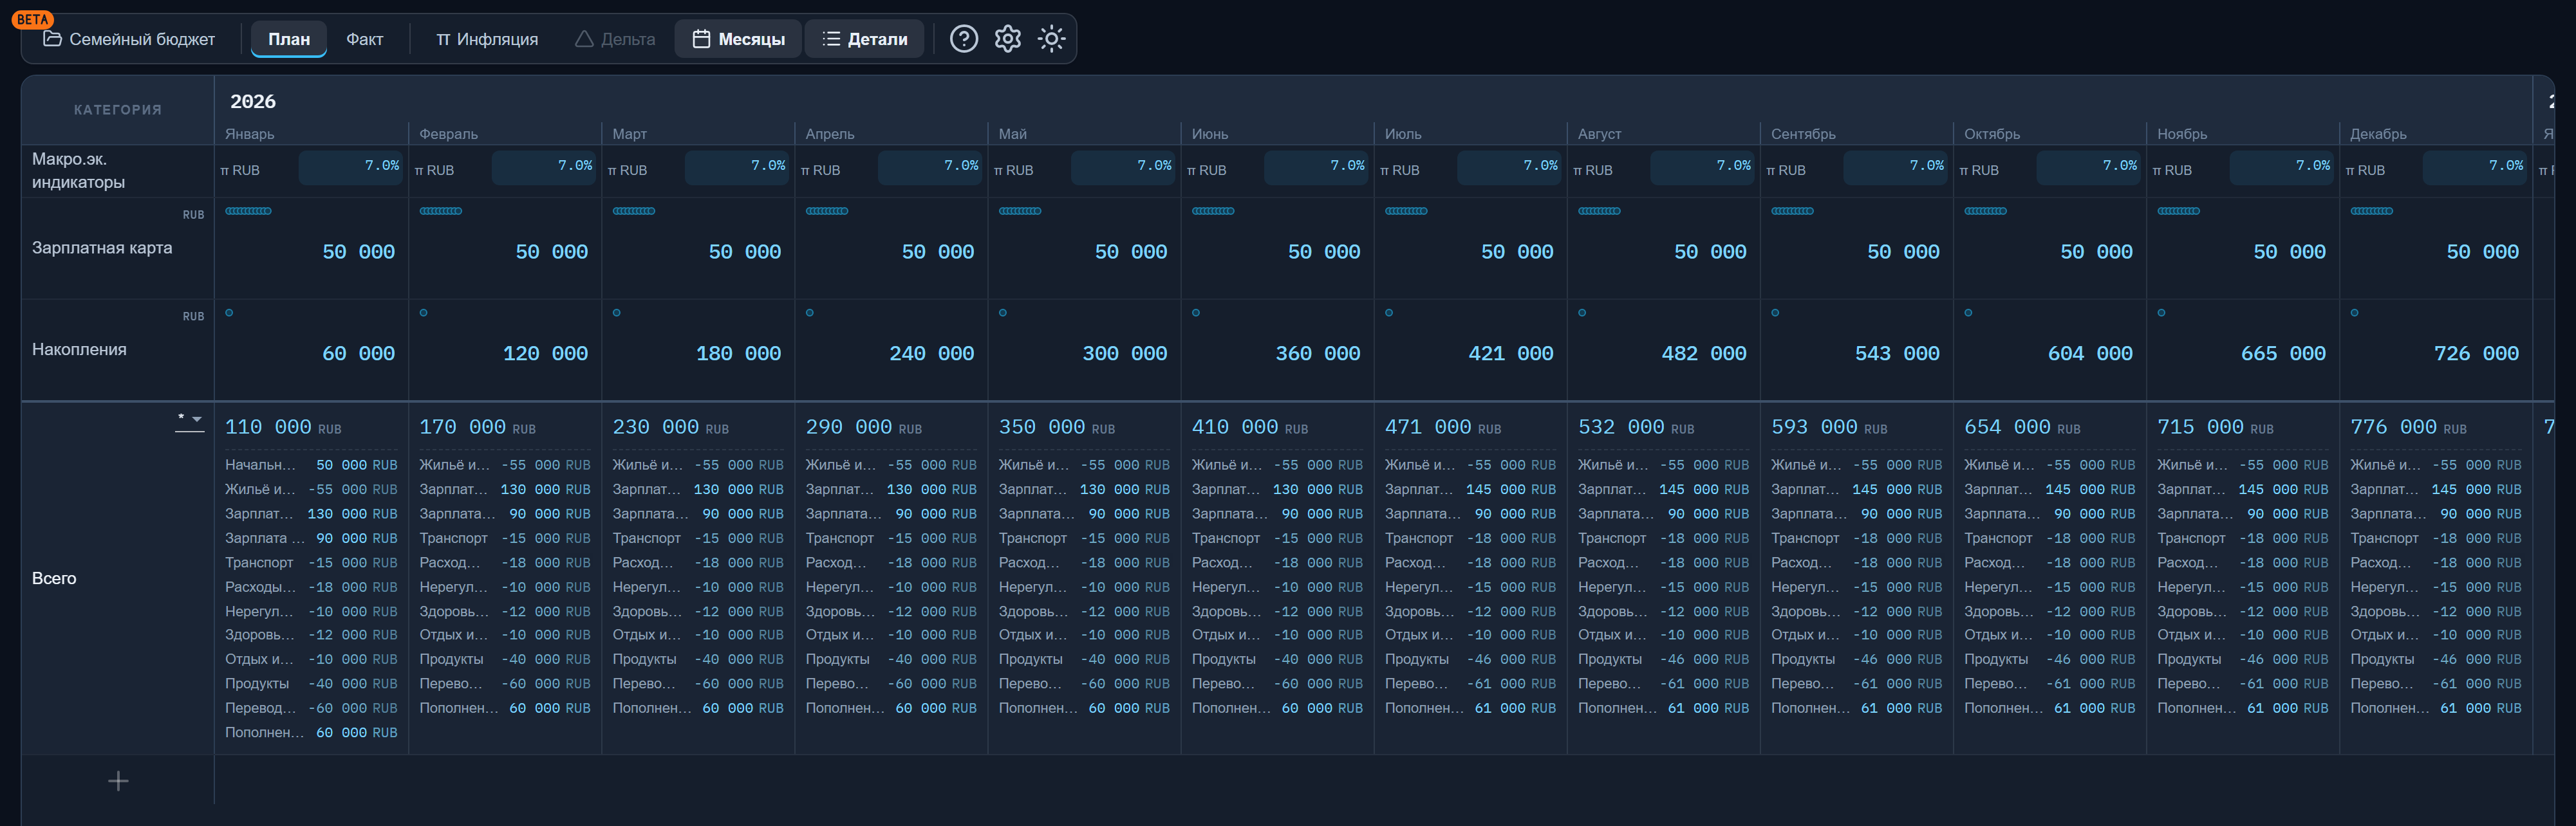Select February Накопления value 120 000
Viewport: 2576px width, 826px height.
(x=545, y=354)
